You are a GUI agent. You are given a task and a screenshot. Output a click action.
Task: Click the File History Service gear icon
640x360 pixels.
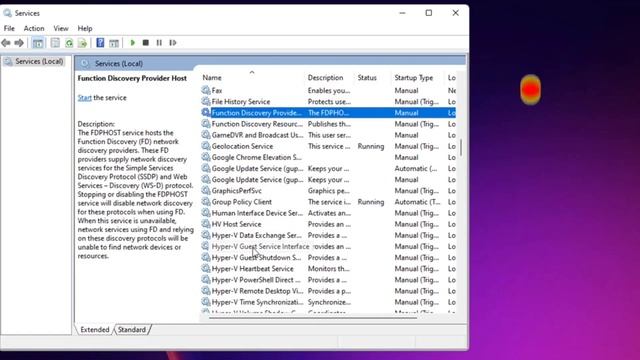[x=206, y=101]
